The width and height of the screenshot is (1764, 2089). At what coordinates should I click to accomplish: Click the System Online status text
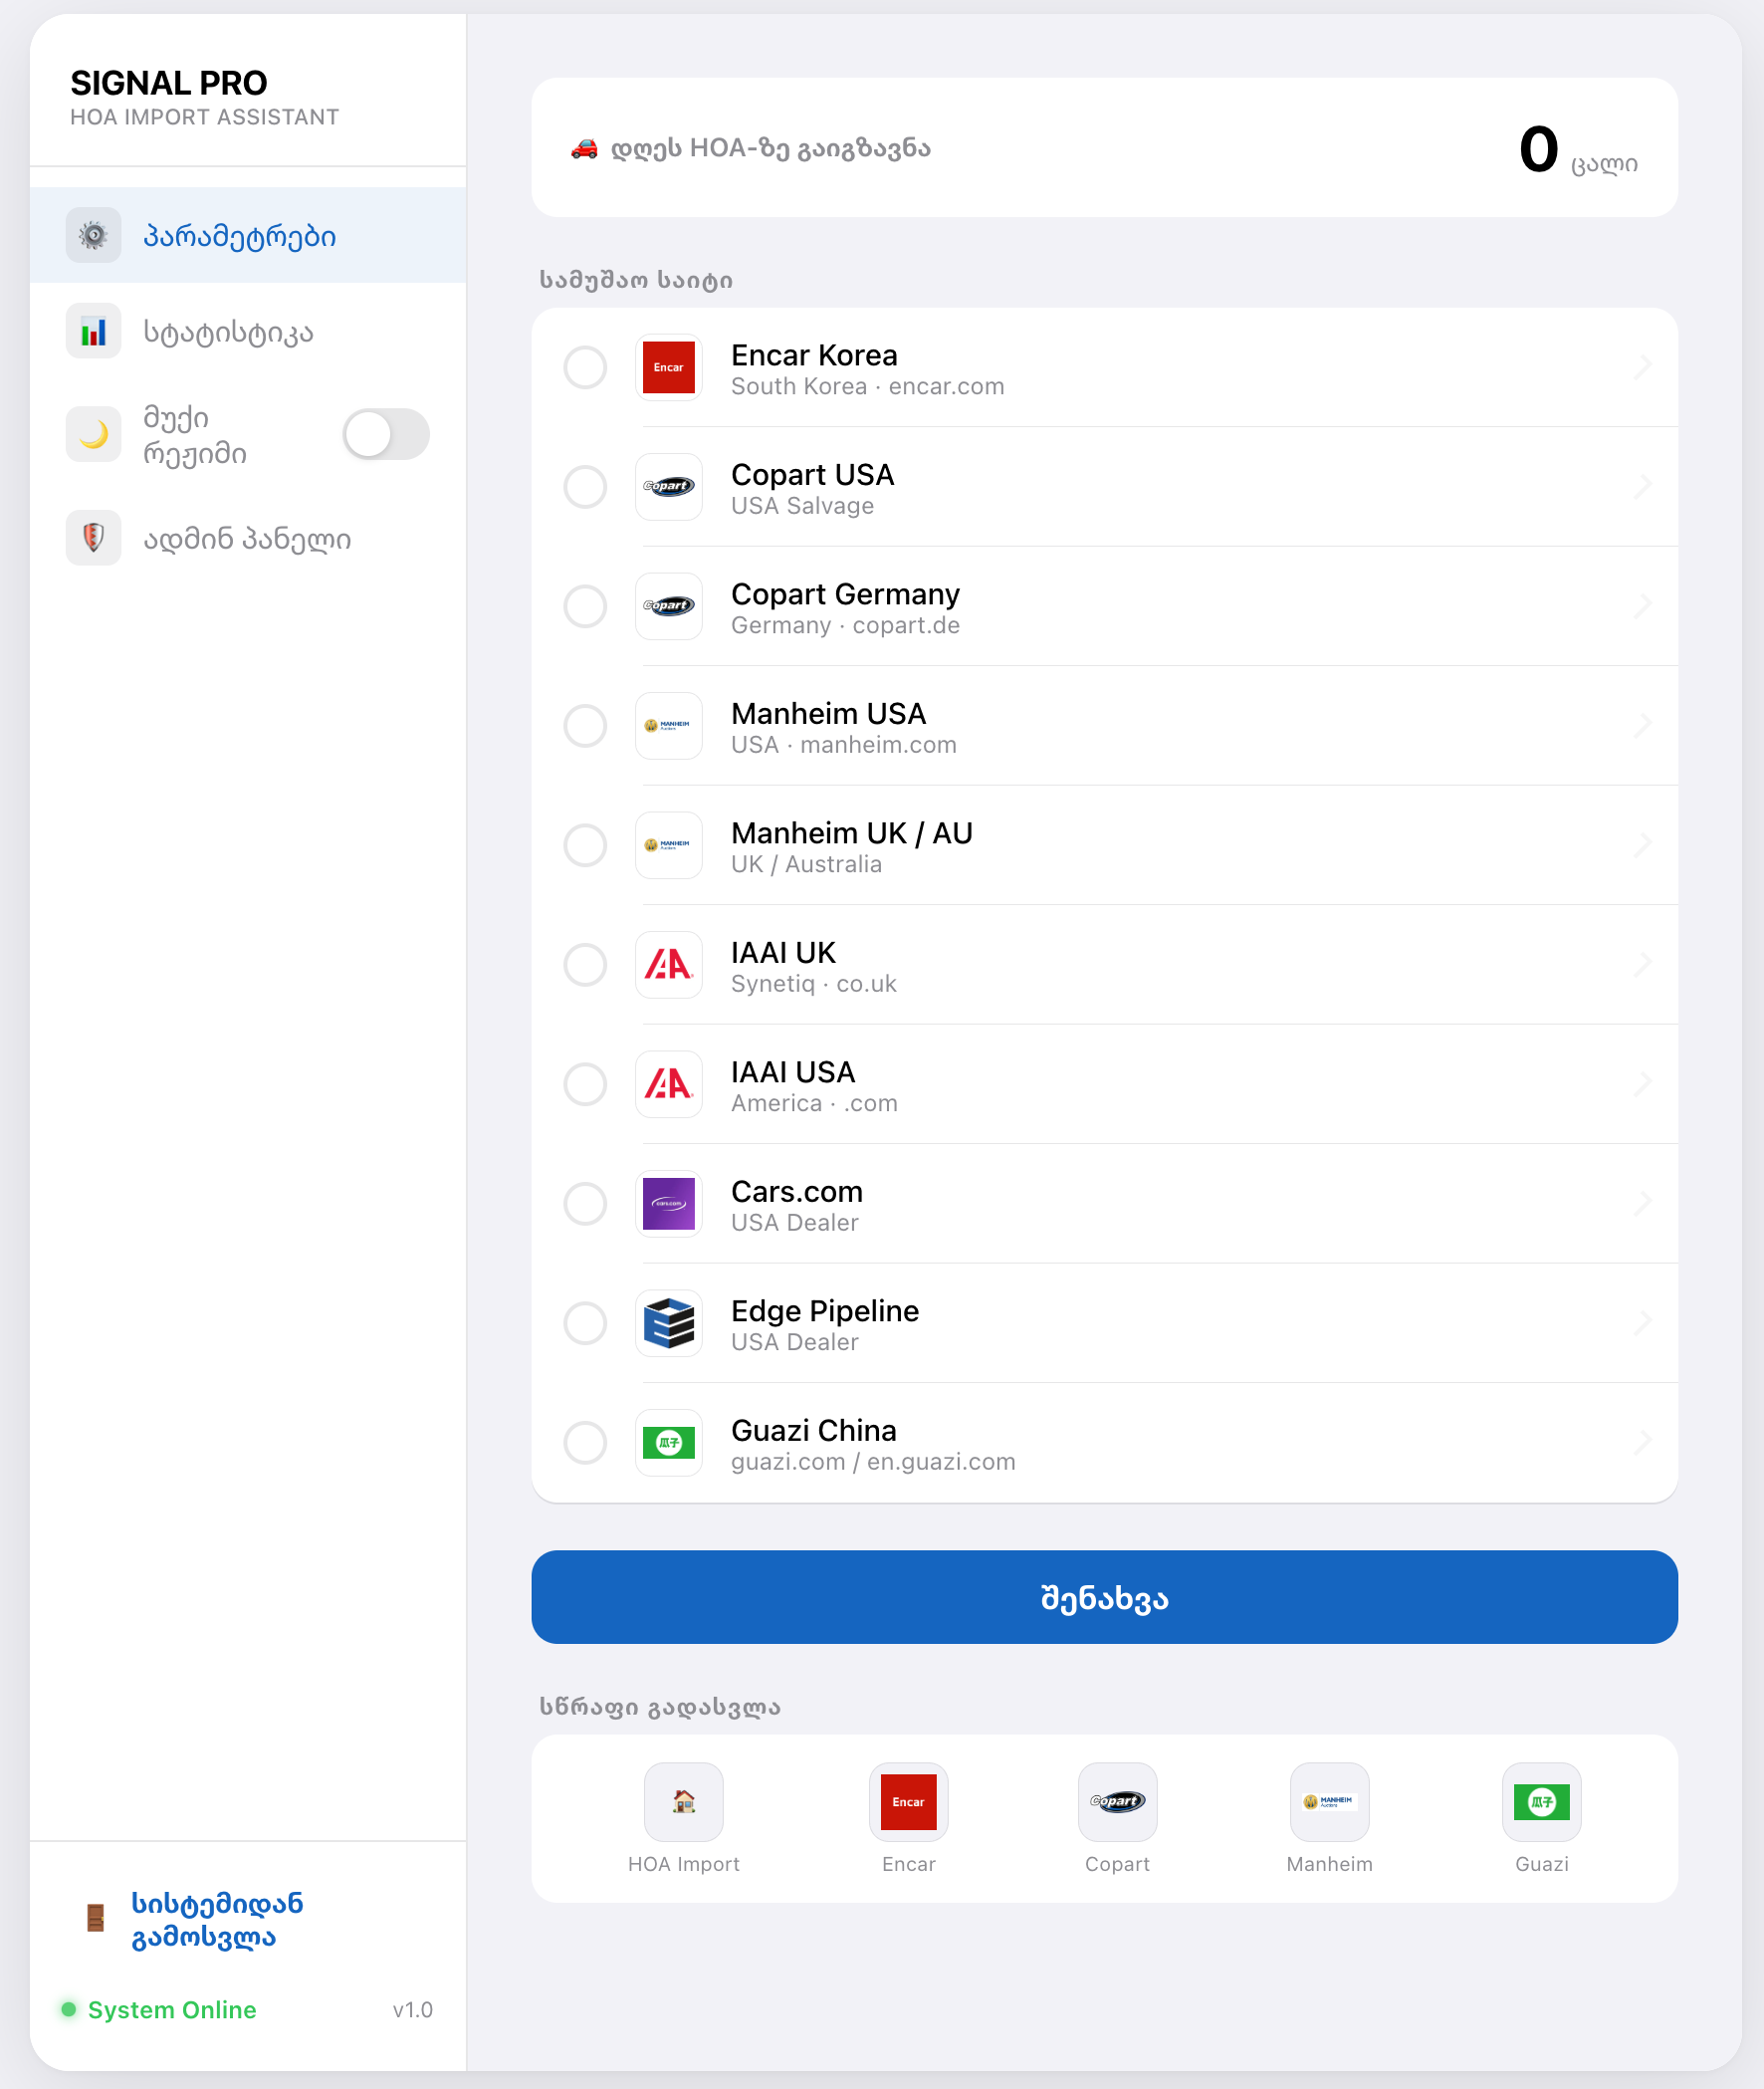coord(172,2010)
